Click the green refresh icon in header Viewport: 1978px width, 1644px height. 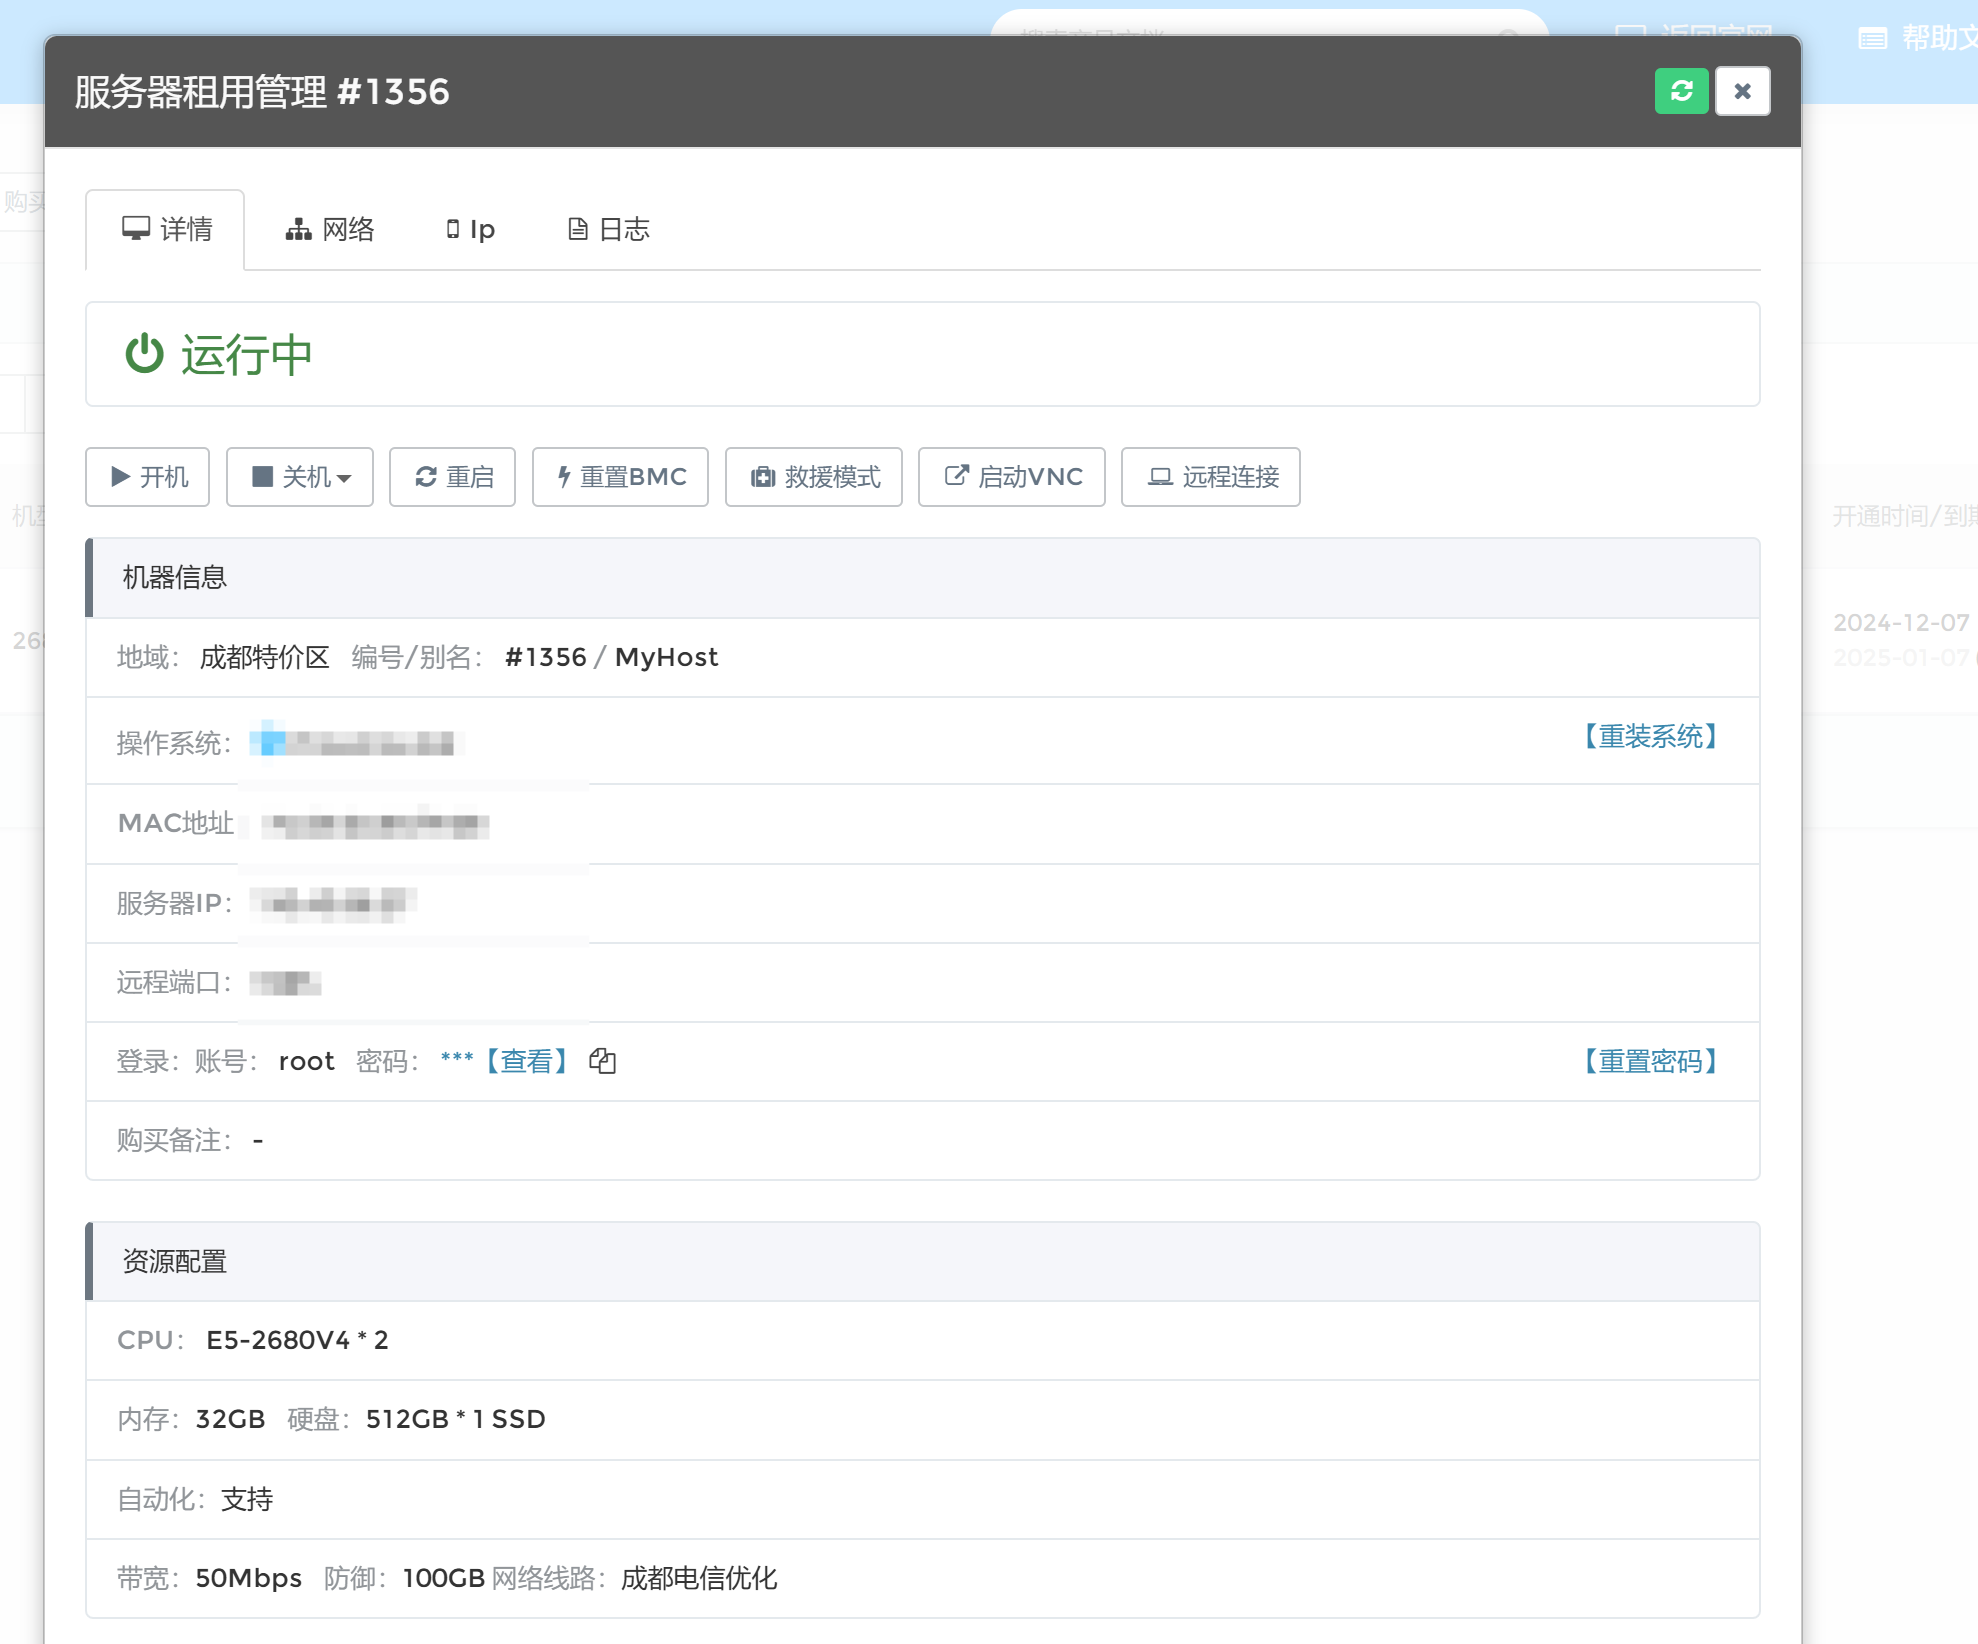pos(1681,91)
